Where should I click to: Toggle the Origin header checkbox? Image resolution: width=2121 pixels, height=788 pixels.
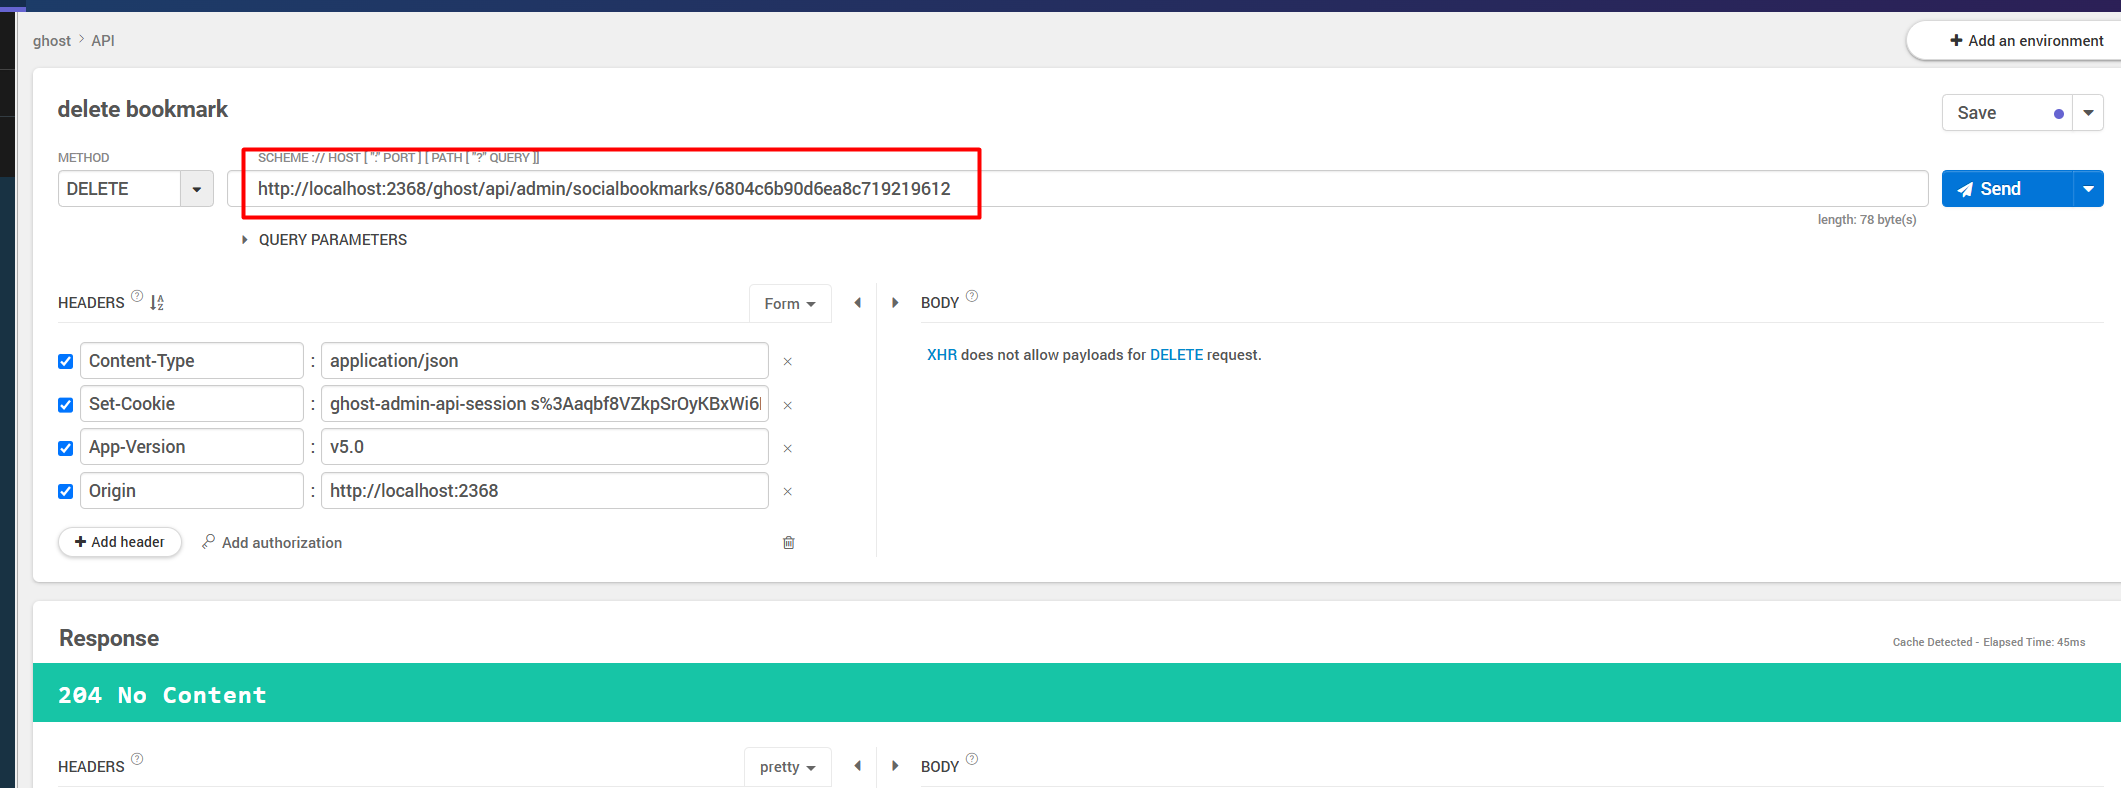pos(66,491)
